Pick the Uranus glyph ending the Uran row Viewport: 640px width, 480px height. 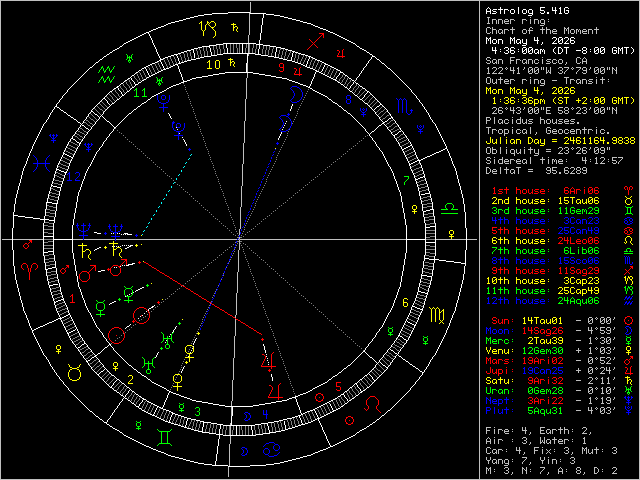tap(629, 391)
